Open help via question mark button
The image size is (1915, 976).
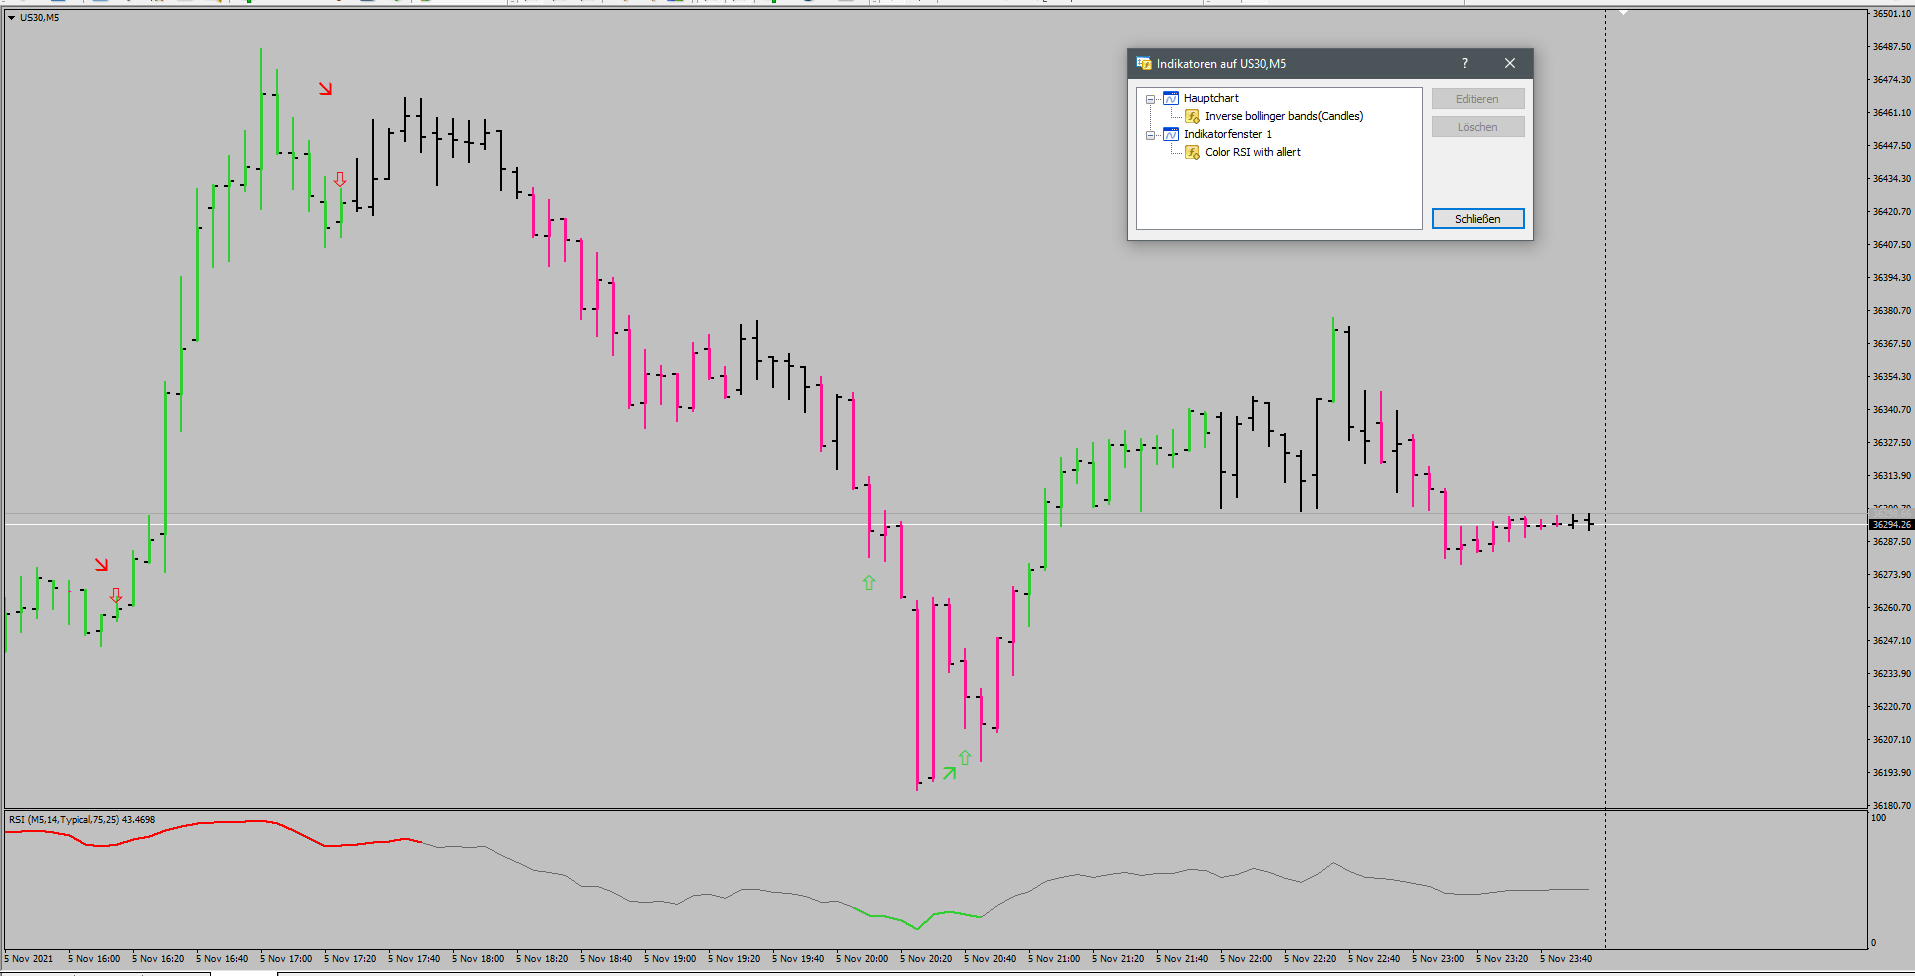click(1465, 63)
